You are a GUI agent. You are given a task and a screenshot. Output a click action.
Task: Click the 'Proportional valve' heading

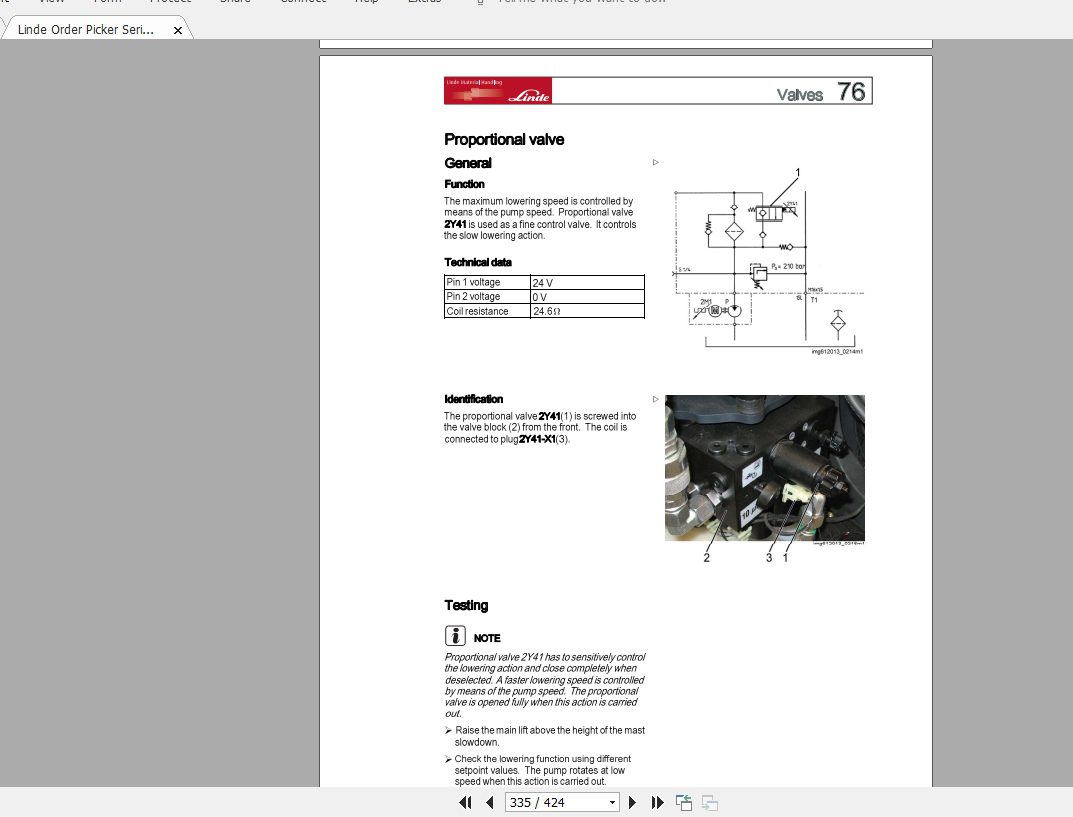[504, 140]
